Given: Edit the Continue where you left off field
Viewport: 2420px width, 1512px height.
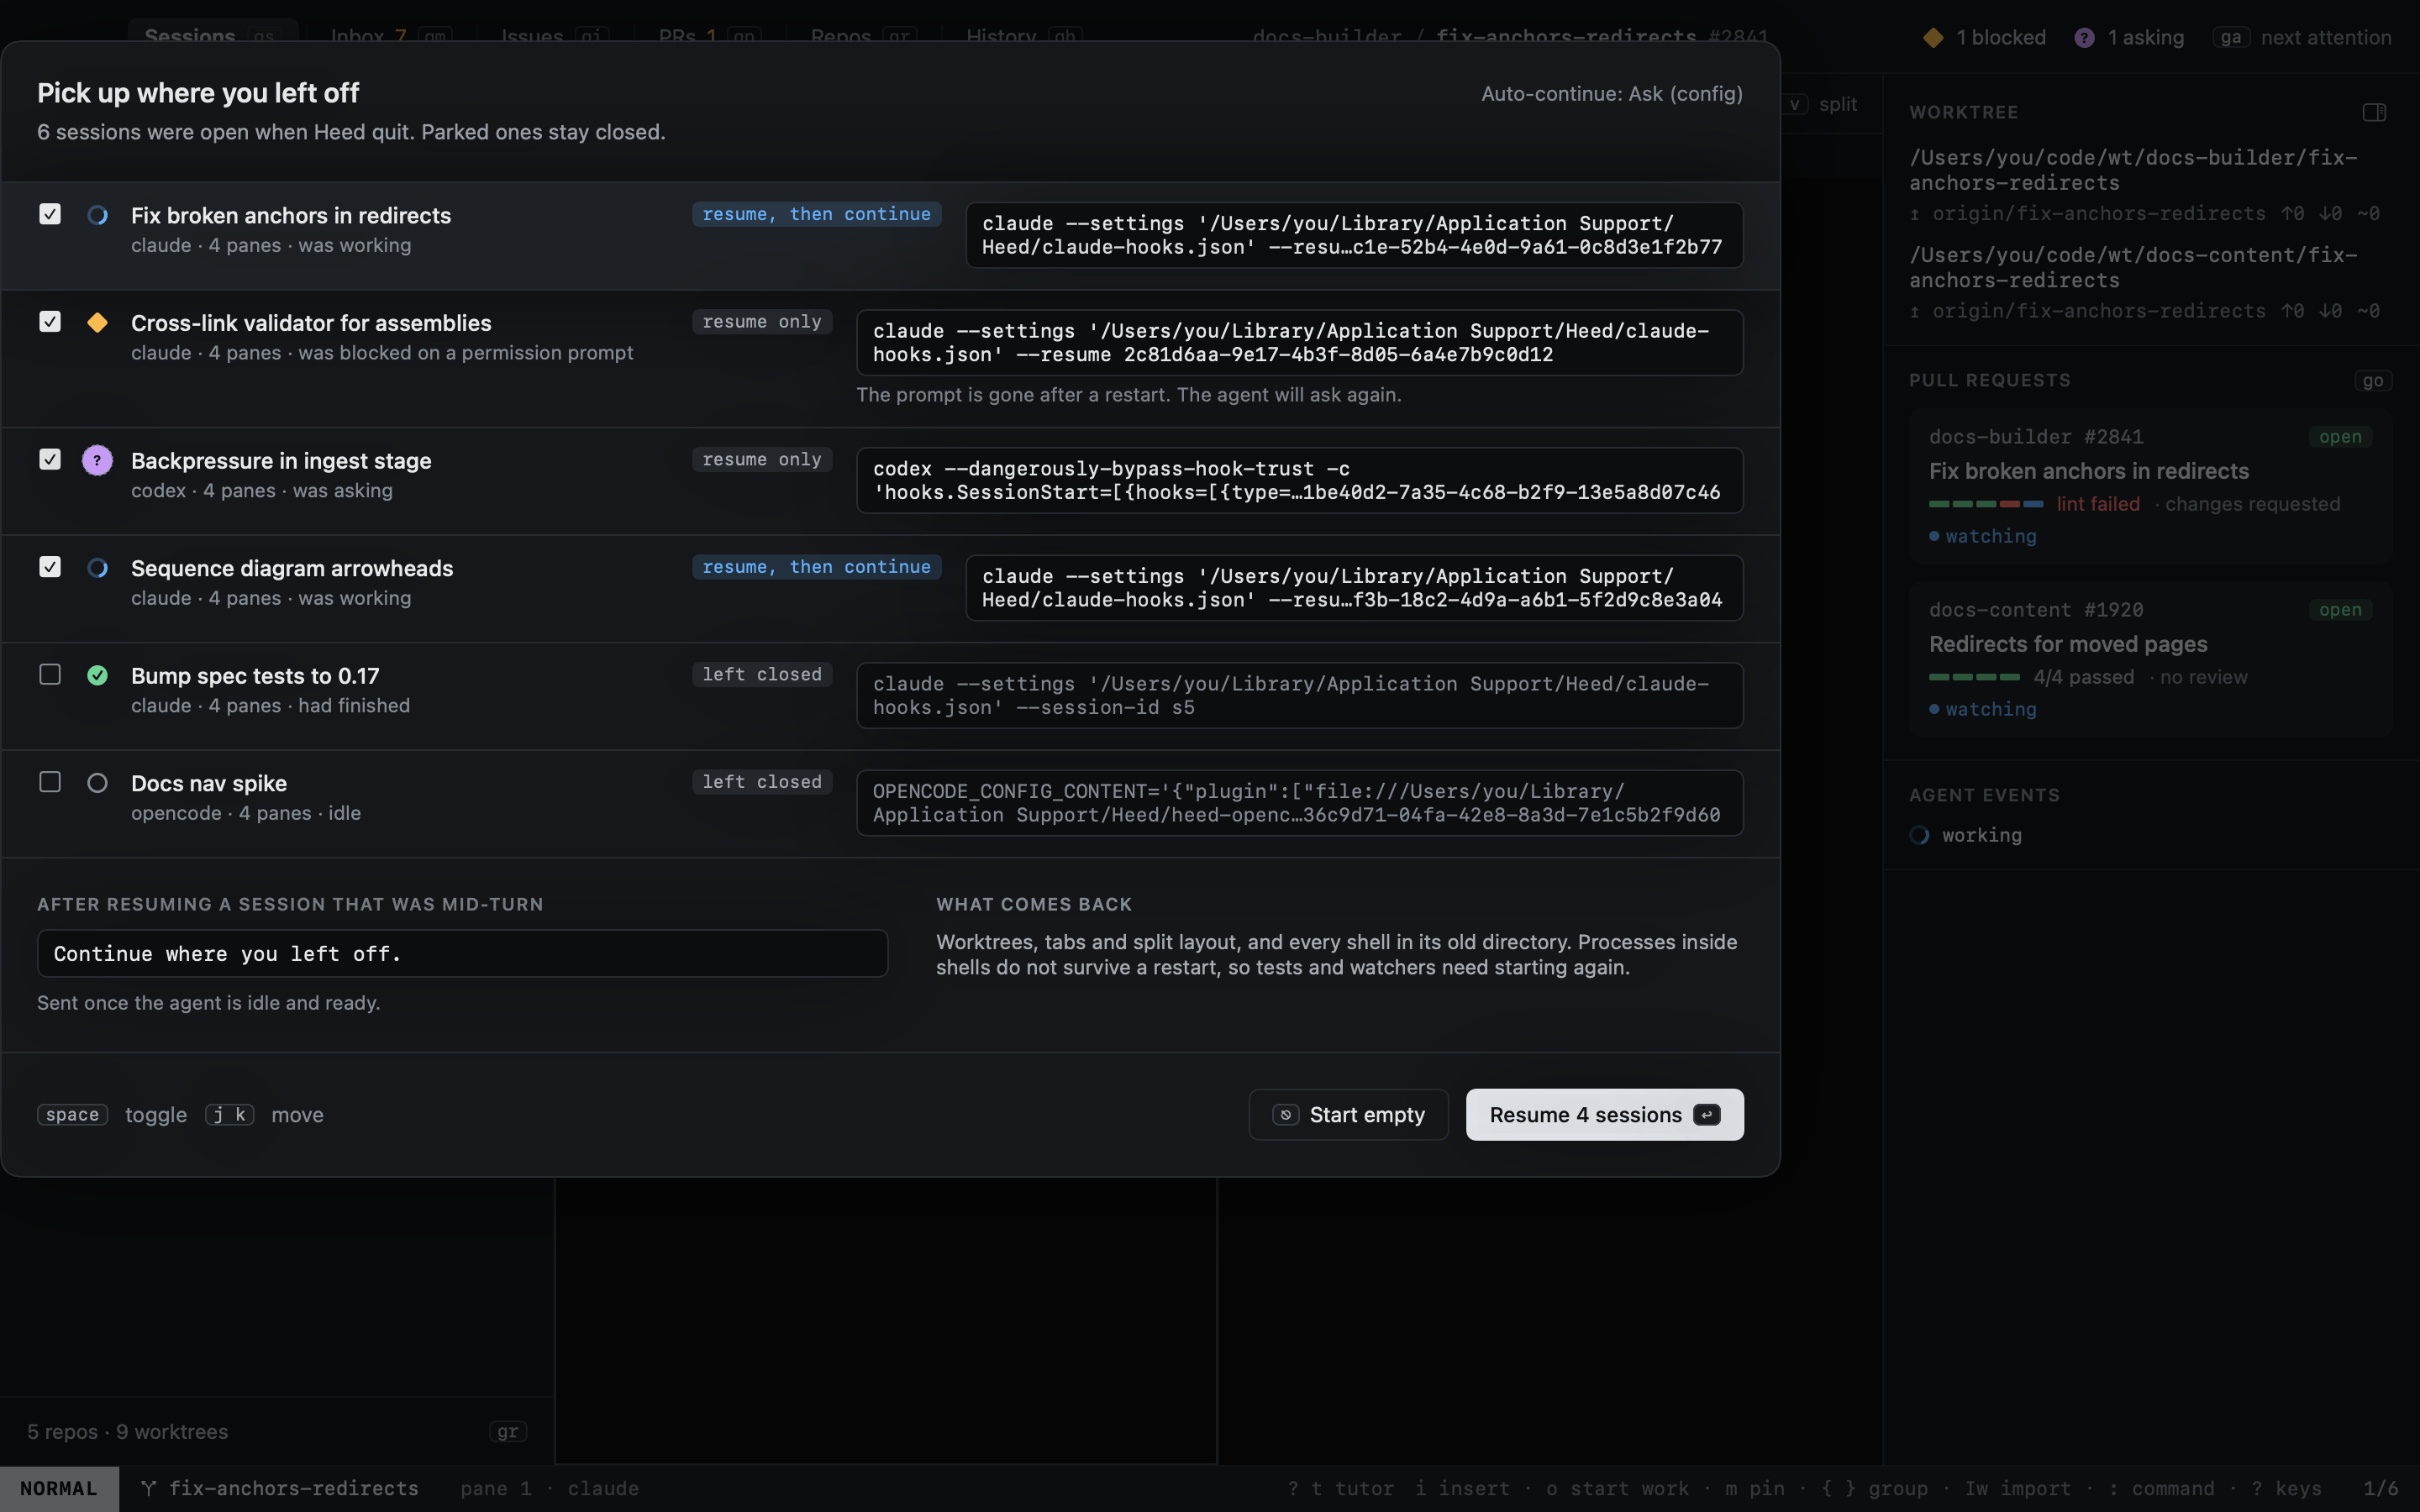Looking at the screenshot, I should (x=462, y=953).
